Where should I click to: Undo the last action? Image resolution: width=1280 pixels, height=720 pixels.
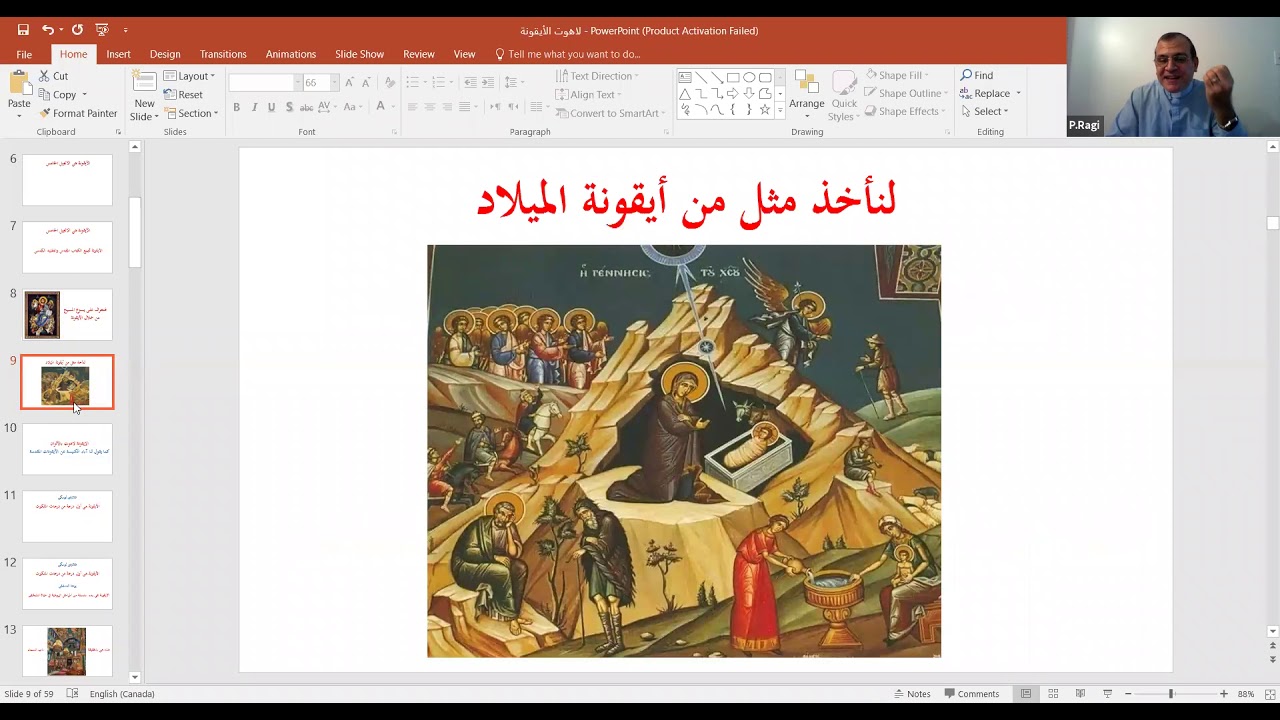(47, 30)
